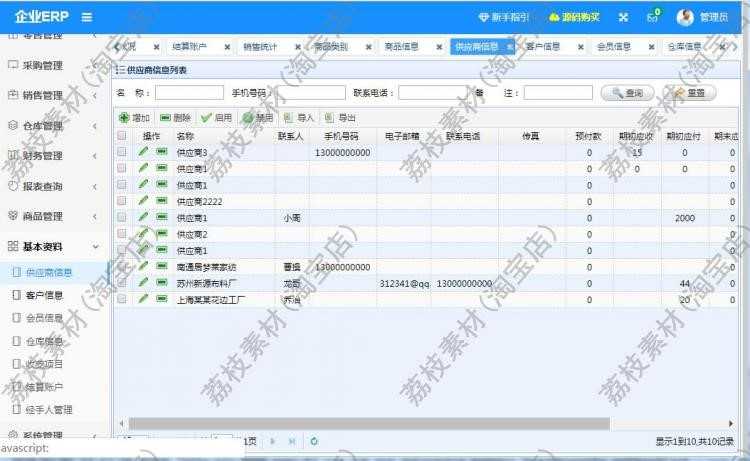Edit 供应商2 using its pencil icon
Viewport: 750px width, 461px height.
143,234
